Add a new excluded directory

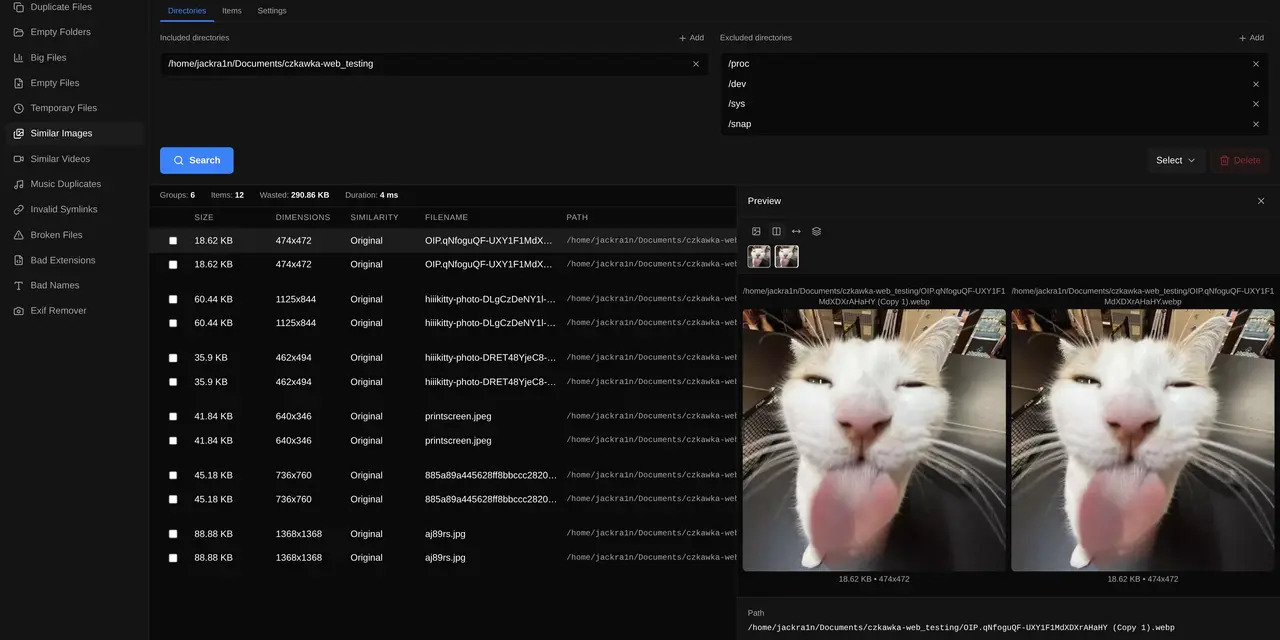[x=1251, y=38]
